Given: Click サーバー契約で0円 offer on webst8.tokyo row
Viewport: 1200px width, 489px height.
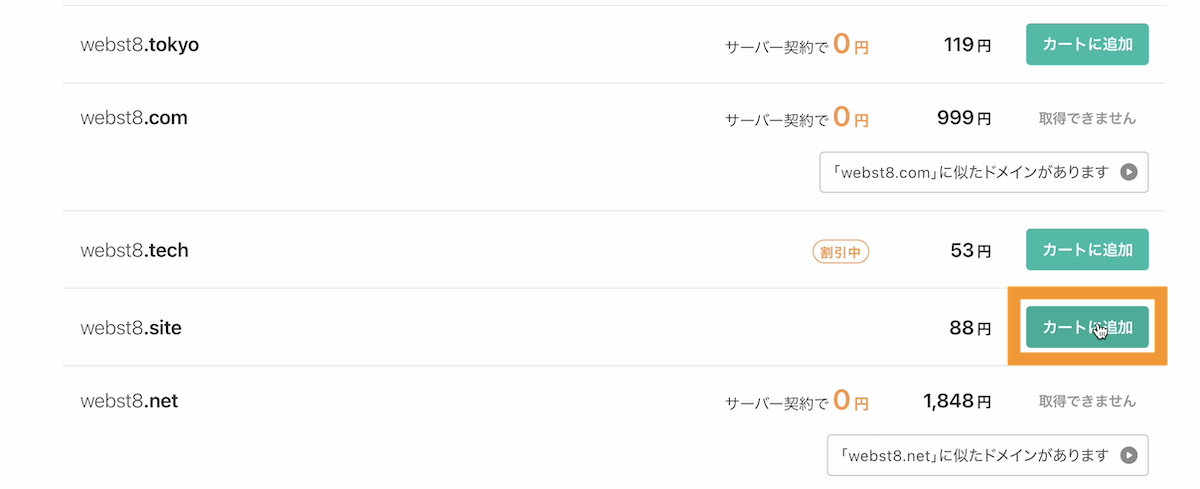Looking at the screenshot, I should click(x=797, y=44).
